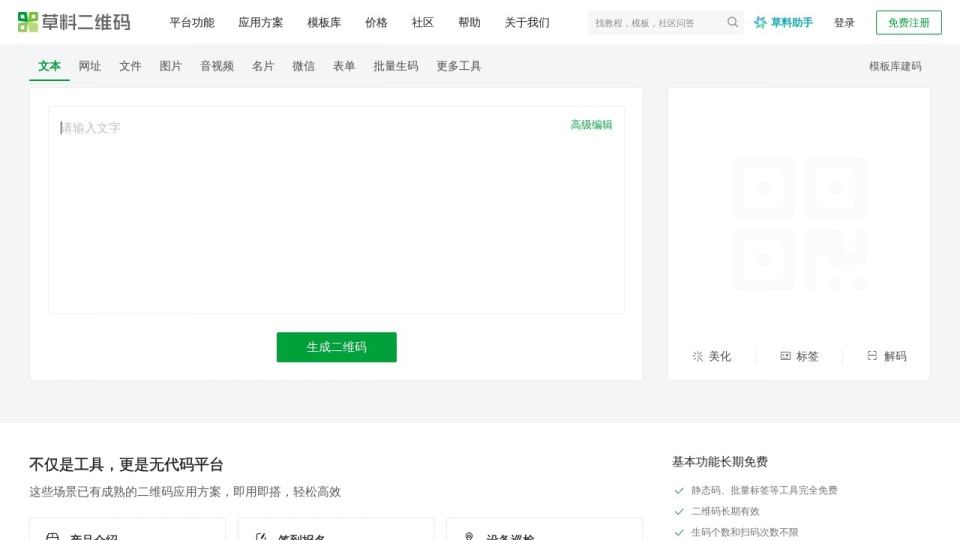
Task: Click the 解码 decode icon
Action: tap(872, 356)
